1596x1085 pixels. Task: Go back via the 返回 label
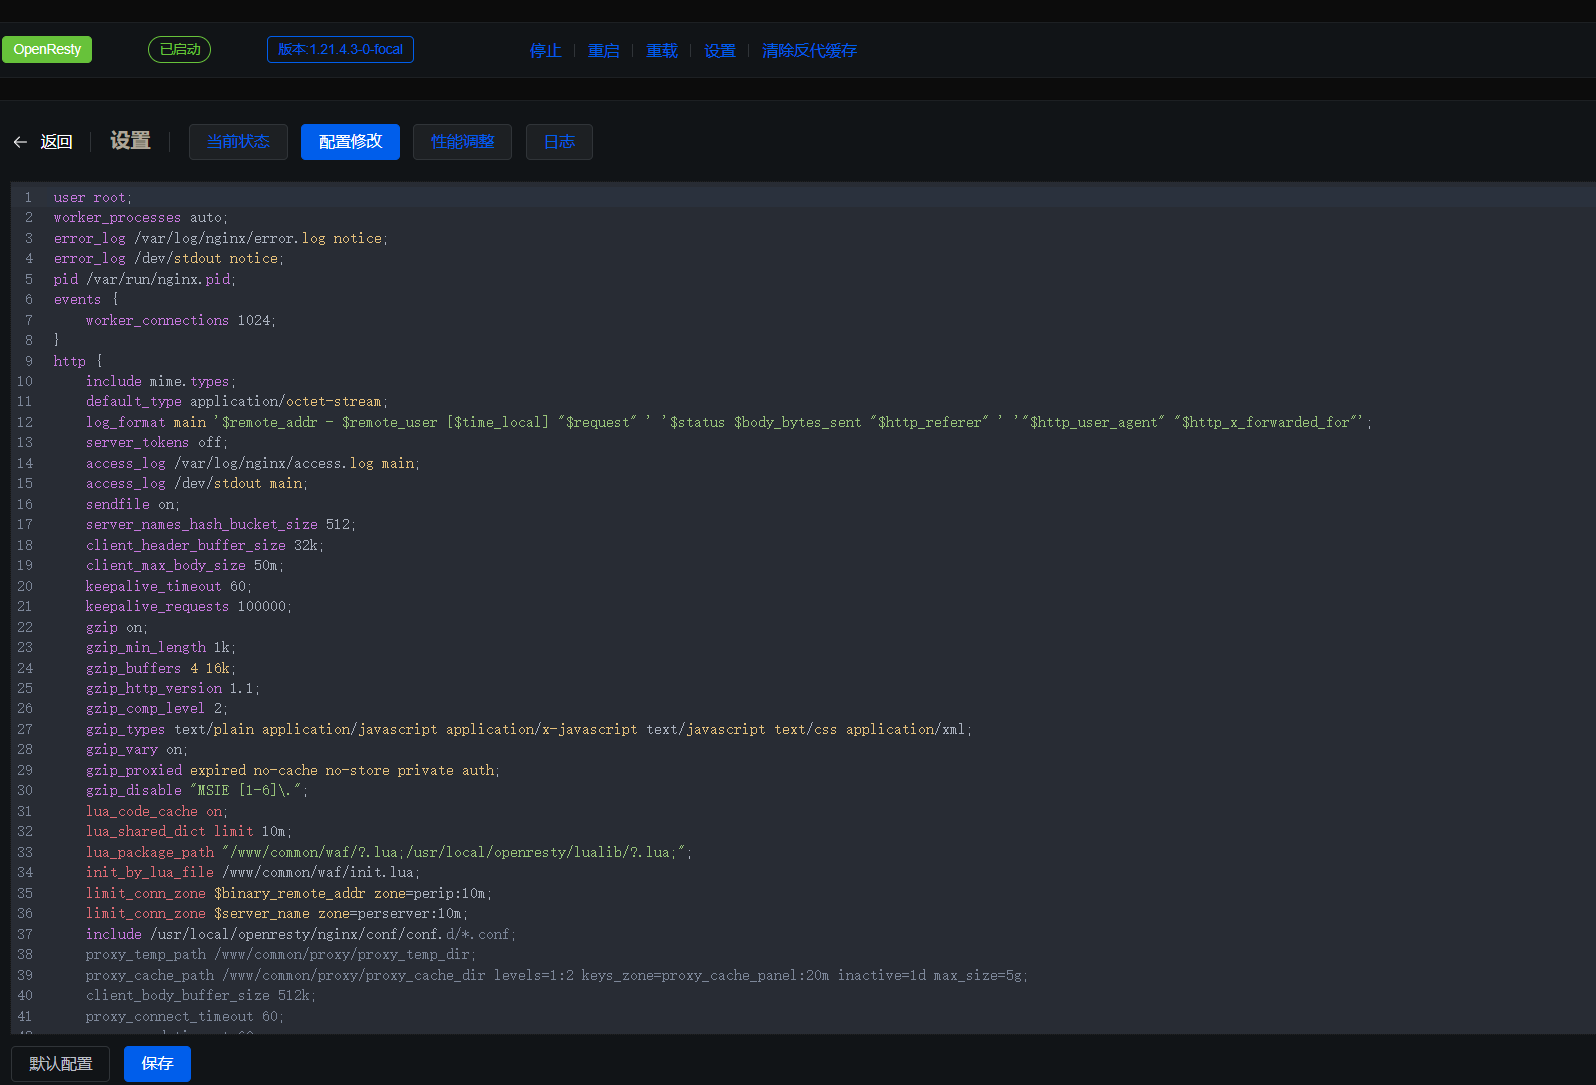tap(56, 142)
